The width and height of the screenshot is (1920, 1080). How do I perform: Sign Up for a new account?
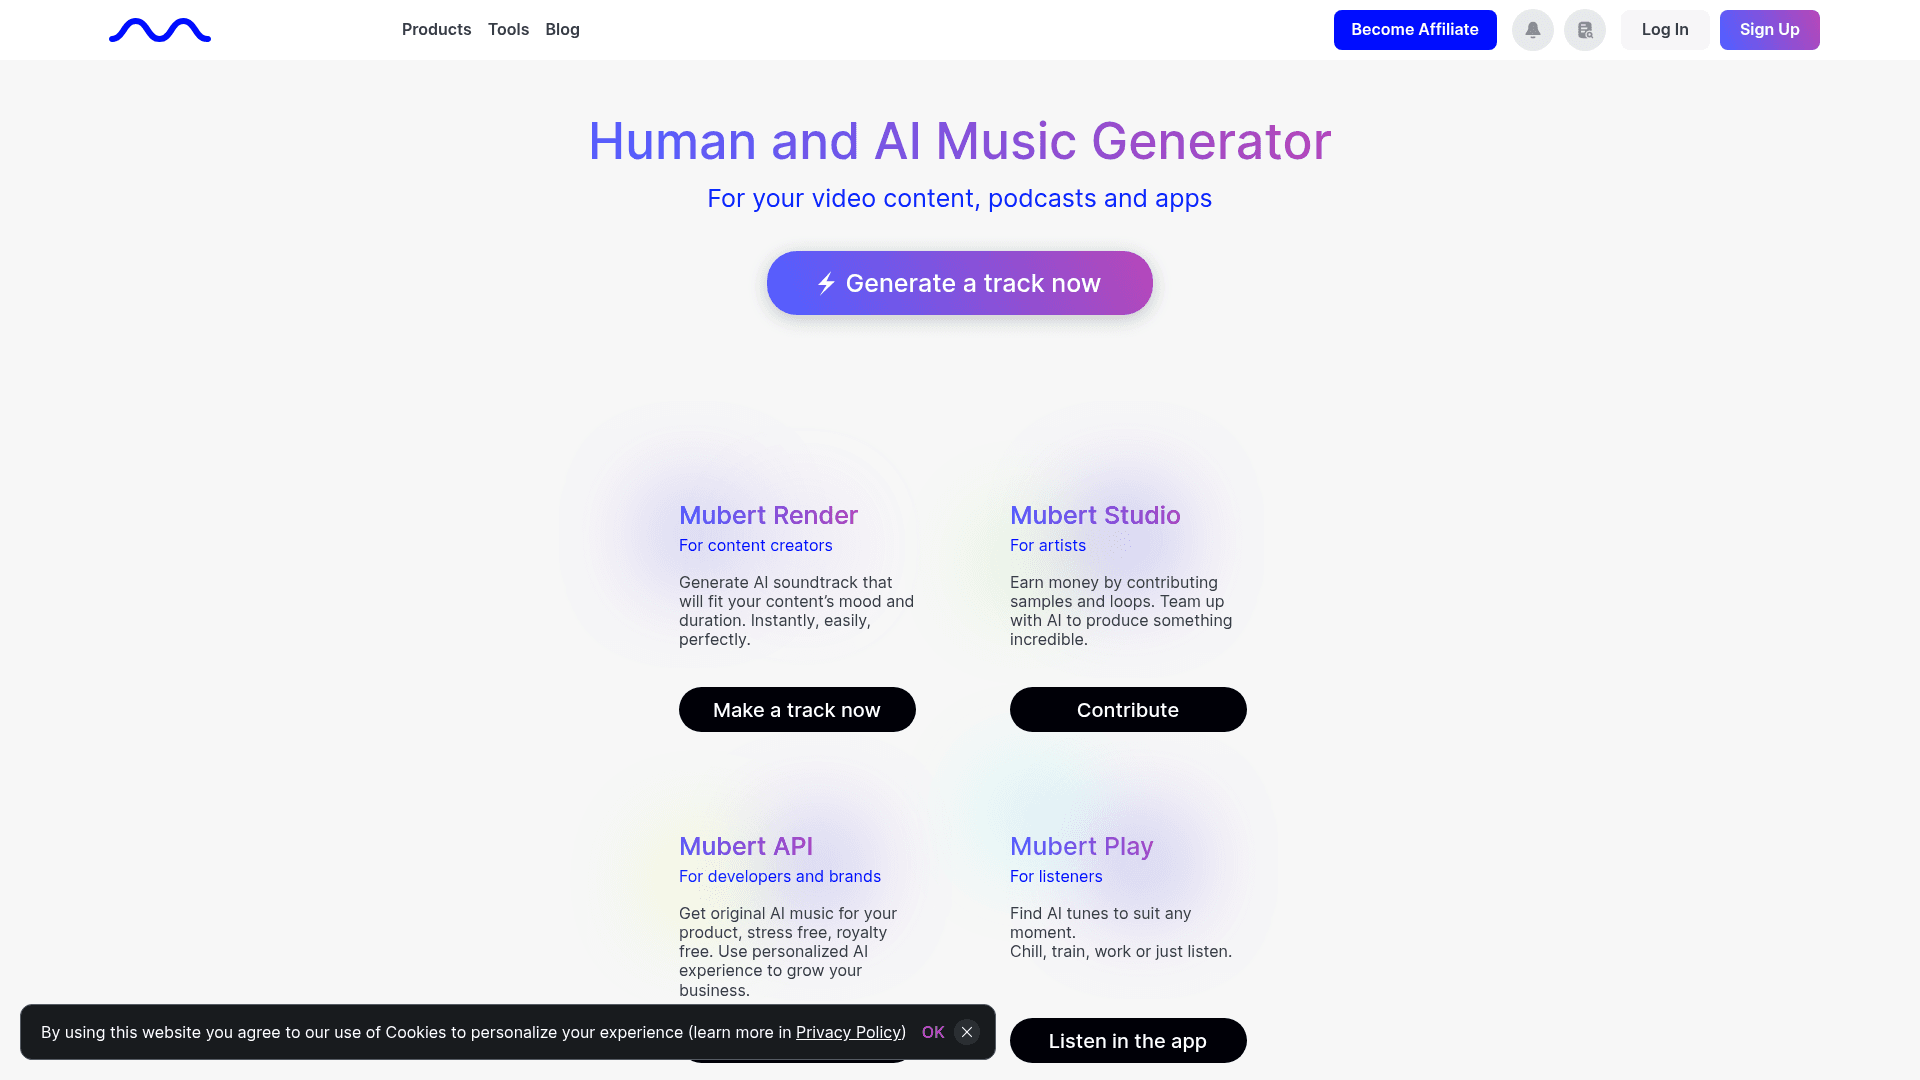pos(1769,29)
